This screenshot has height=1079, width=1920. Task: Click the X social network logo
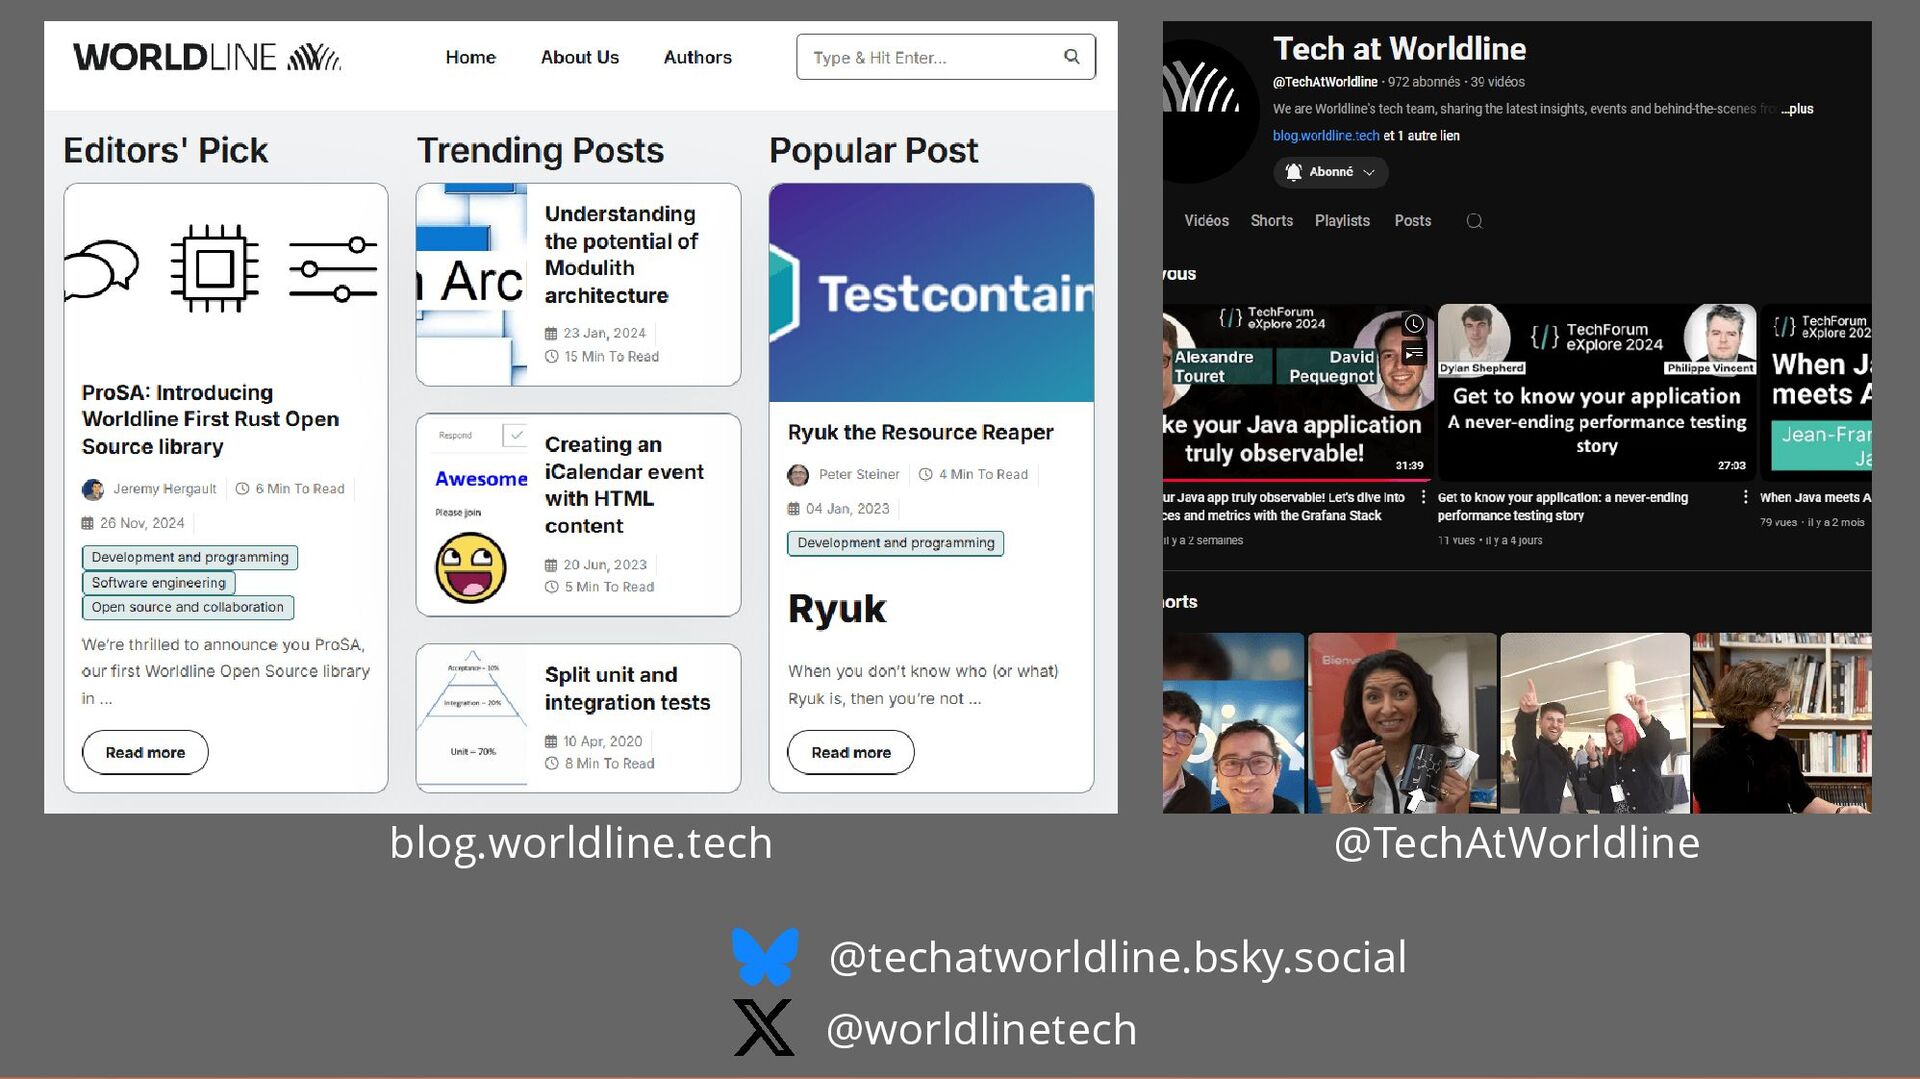pyautogui.click(x=764, y=1027)
